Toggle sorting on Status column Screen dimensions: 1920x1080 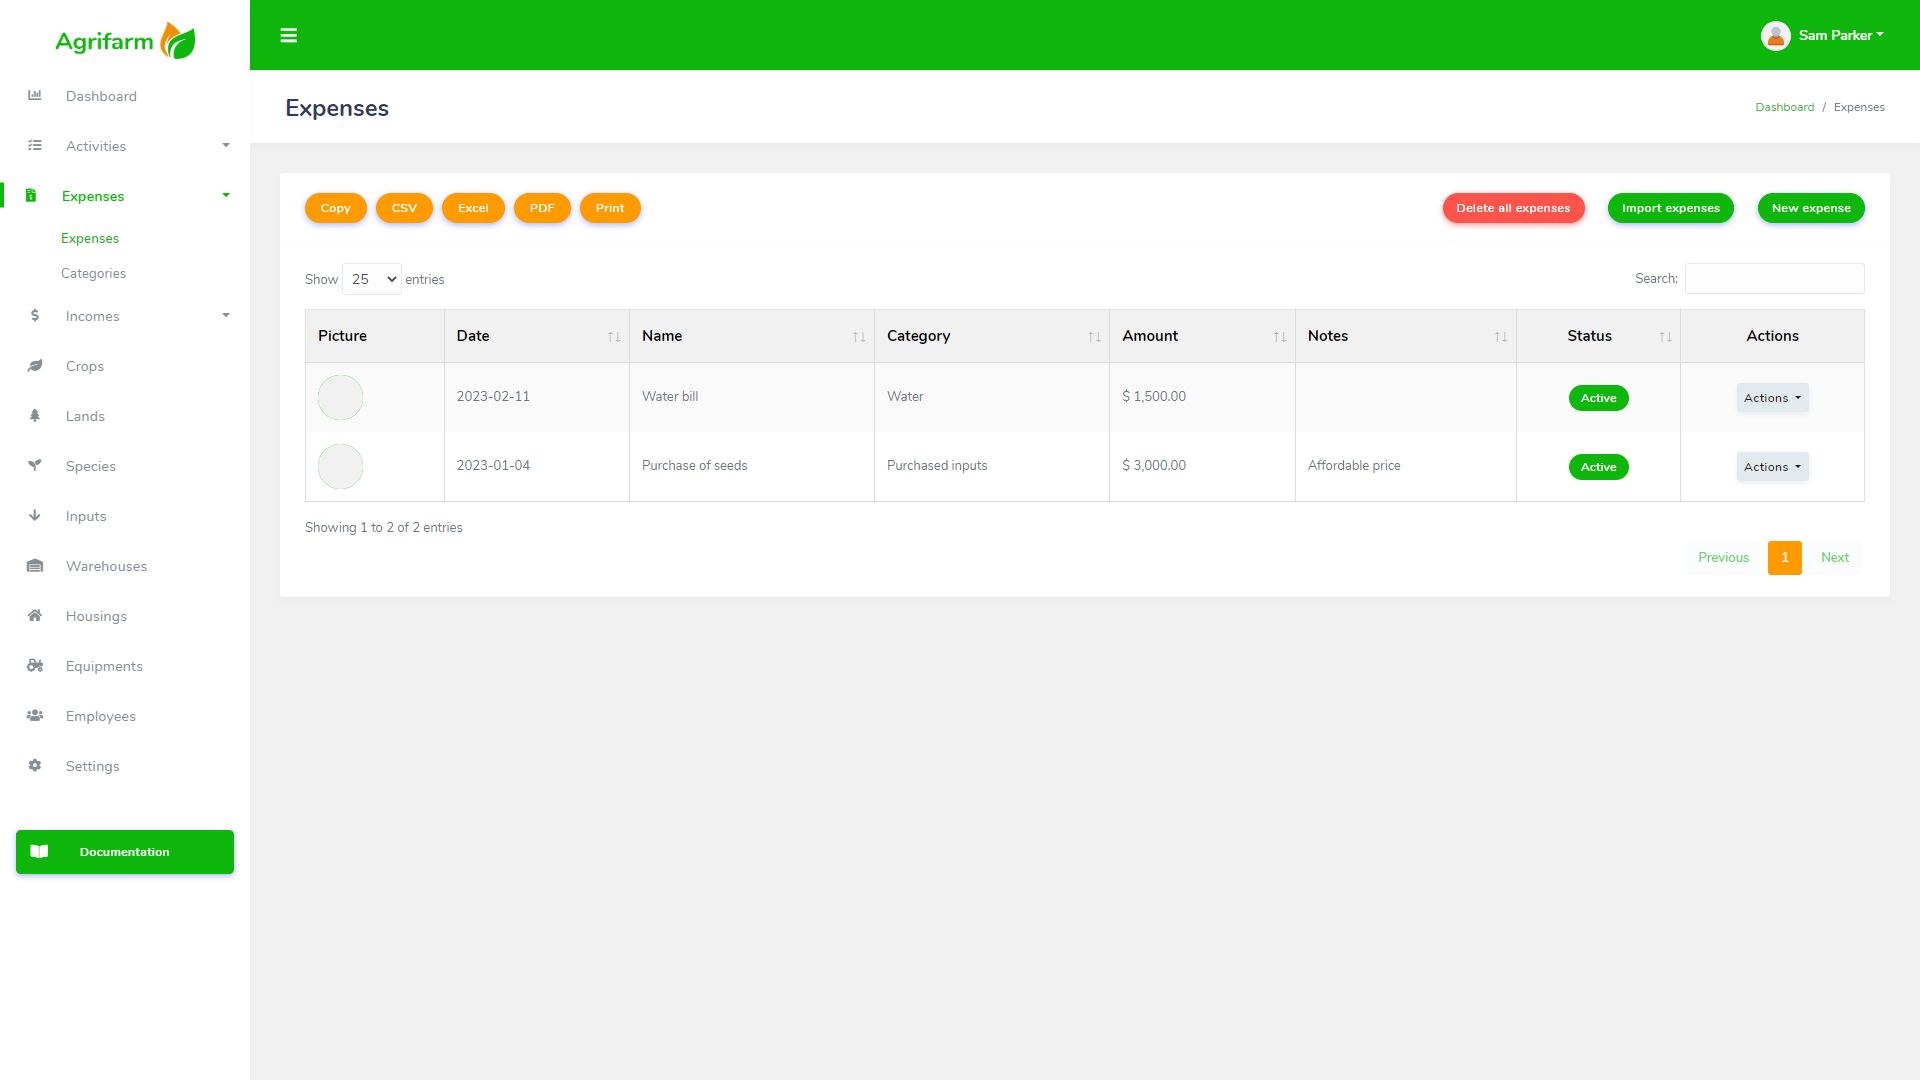1597,336
